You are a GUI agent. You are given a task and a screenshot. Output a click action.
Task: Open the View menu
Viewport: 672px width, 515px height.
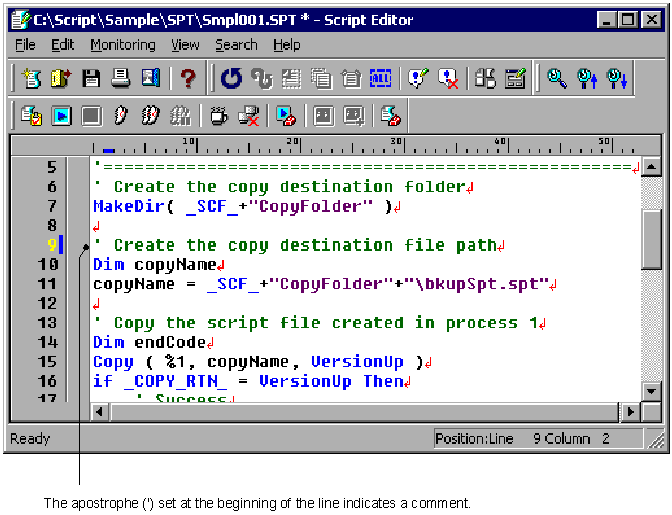pyautogui.click(x=185, y=45)
